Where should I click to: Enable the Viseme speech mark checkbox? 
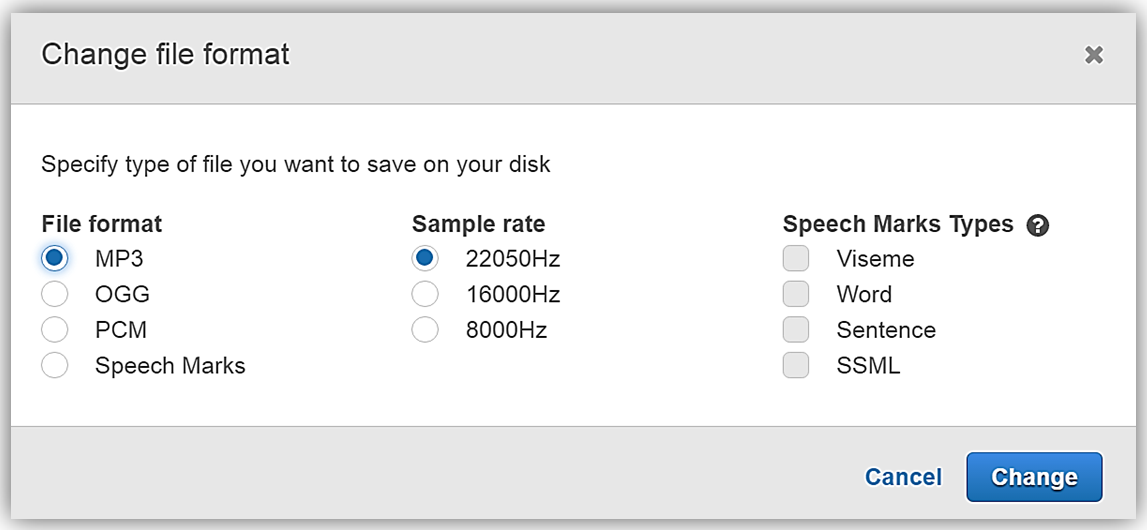coord(796,259)
